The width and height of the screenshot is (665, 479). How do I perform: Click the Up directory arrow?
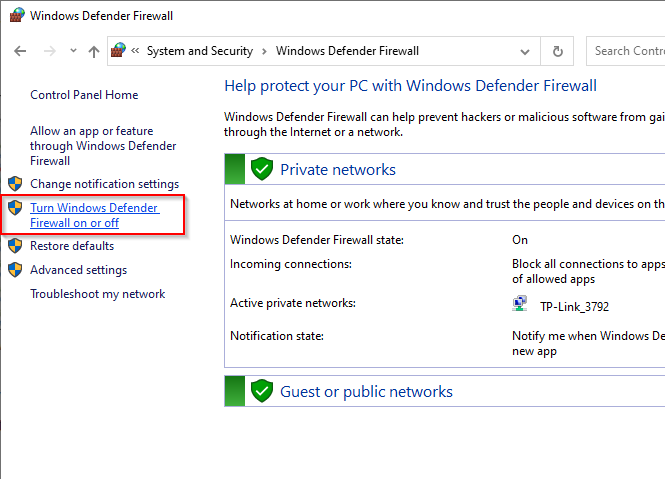[x=94, y=51]
